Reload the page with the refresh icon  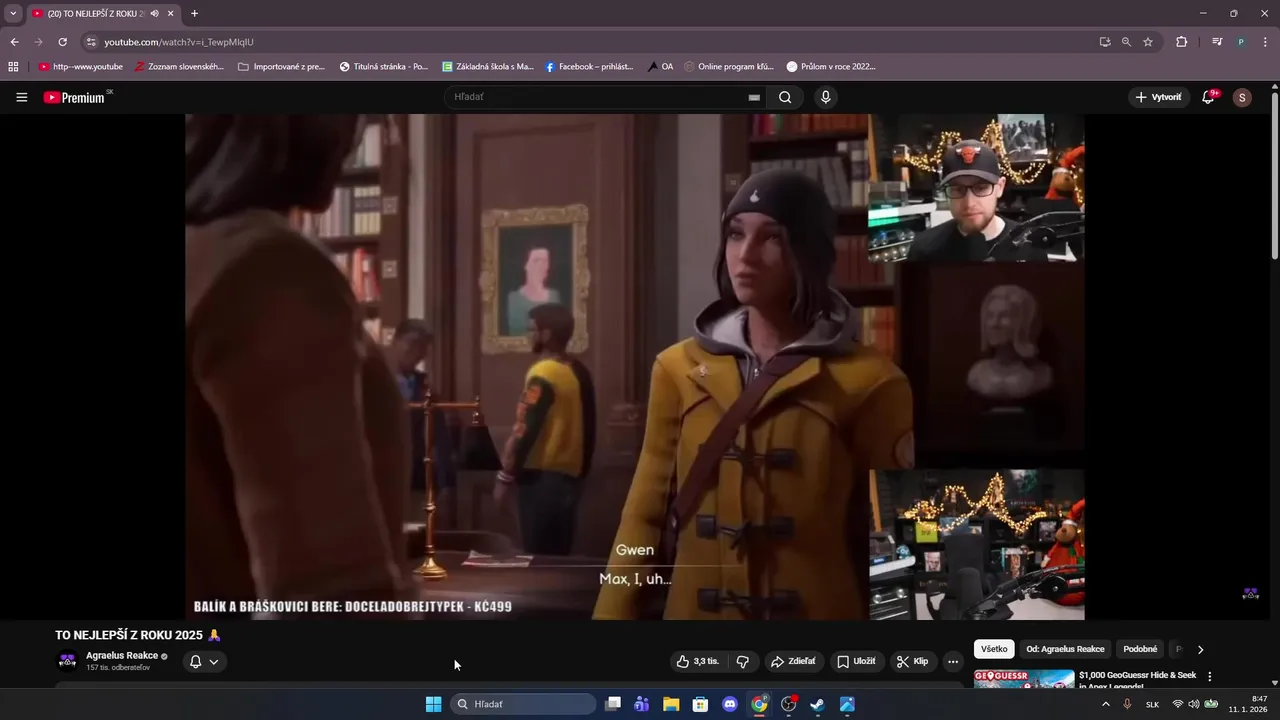(x=62, y=42)
